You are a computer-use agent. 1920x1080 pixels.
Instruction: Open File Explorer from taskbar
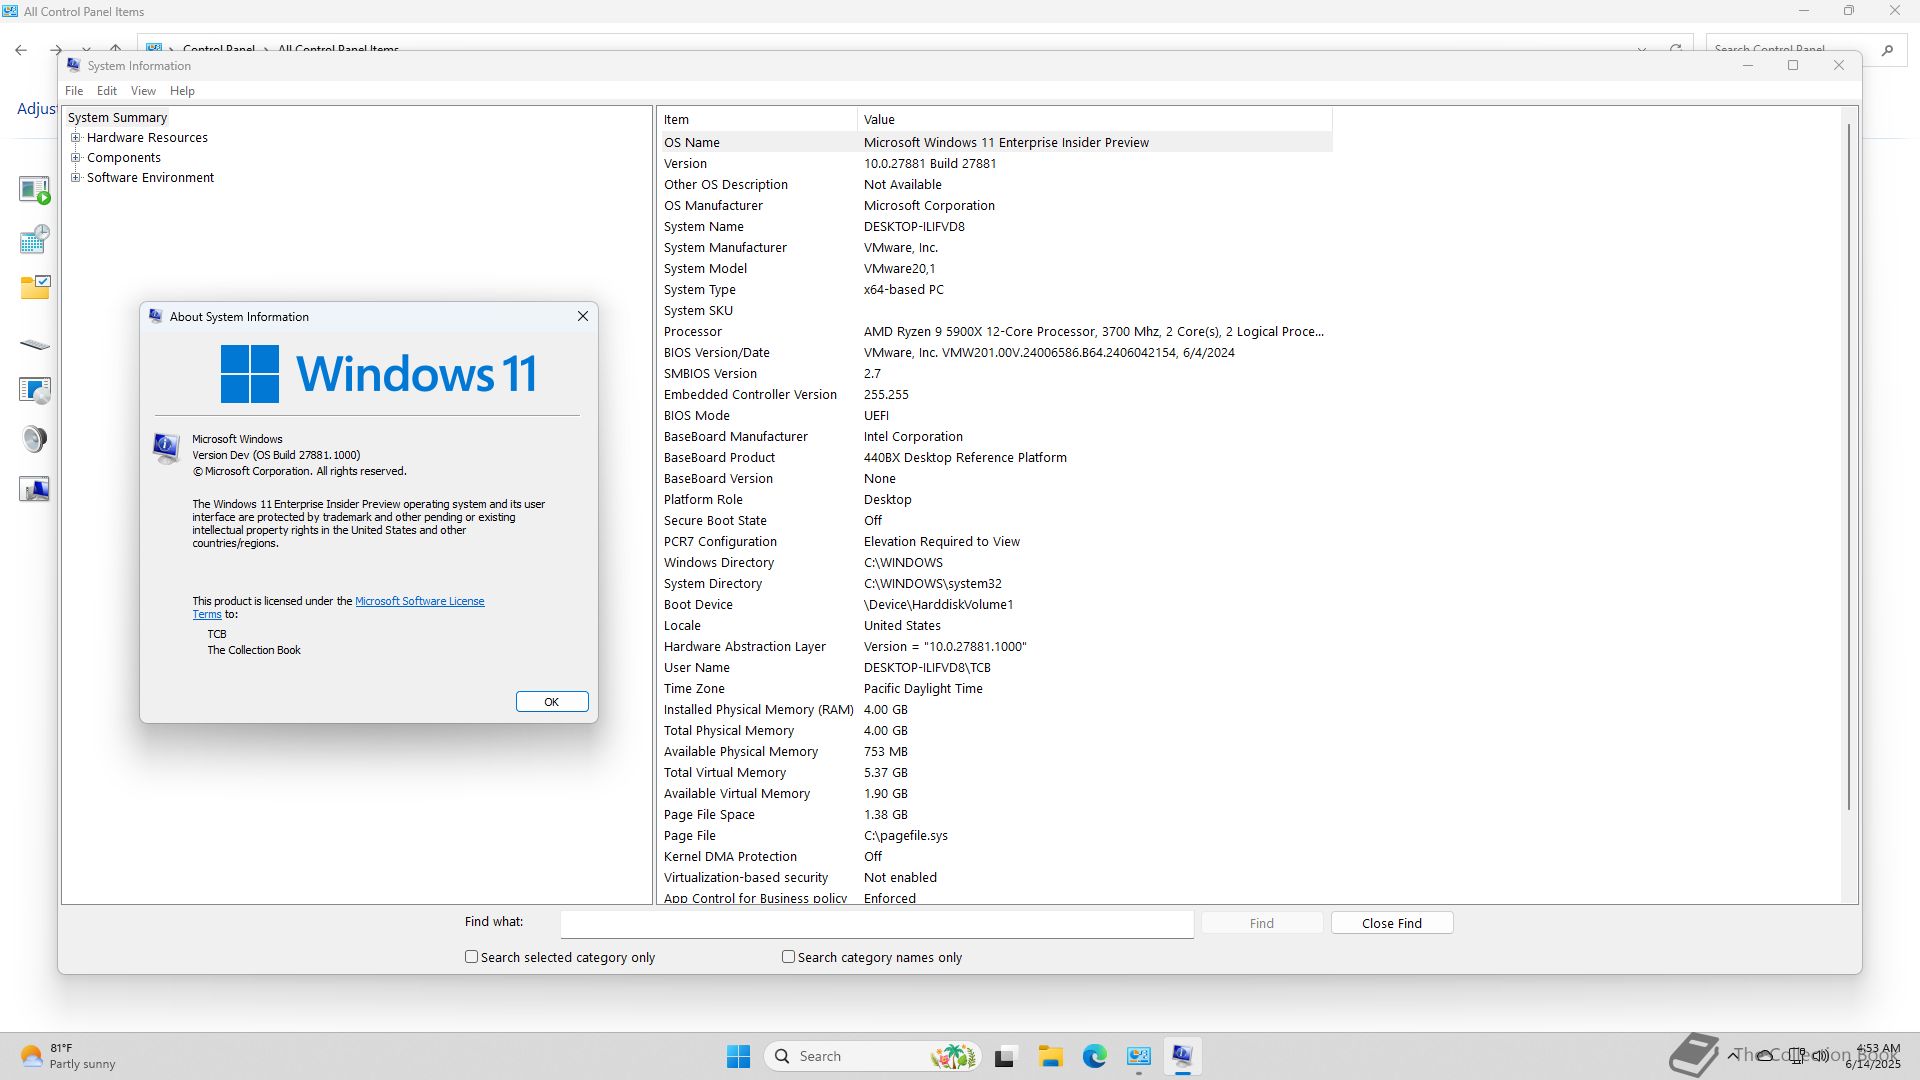point(1050,1056)
